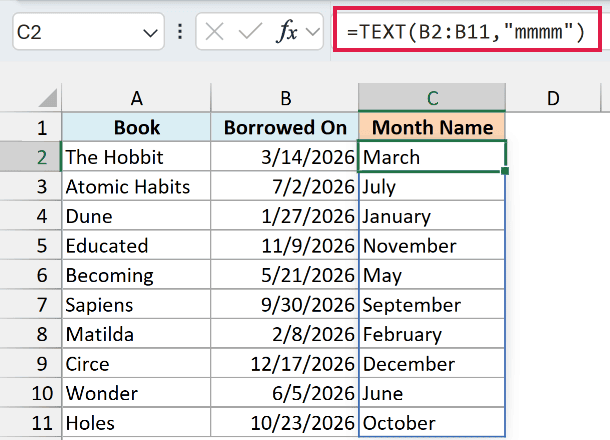Select the cell Atomic Habits

[x=136, y=186]
